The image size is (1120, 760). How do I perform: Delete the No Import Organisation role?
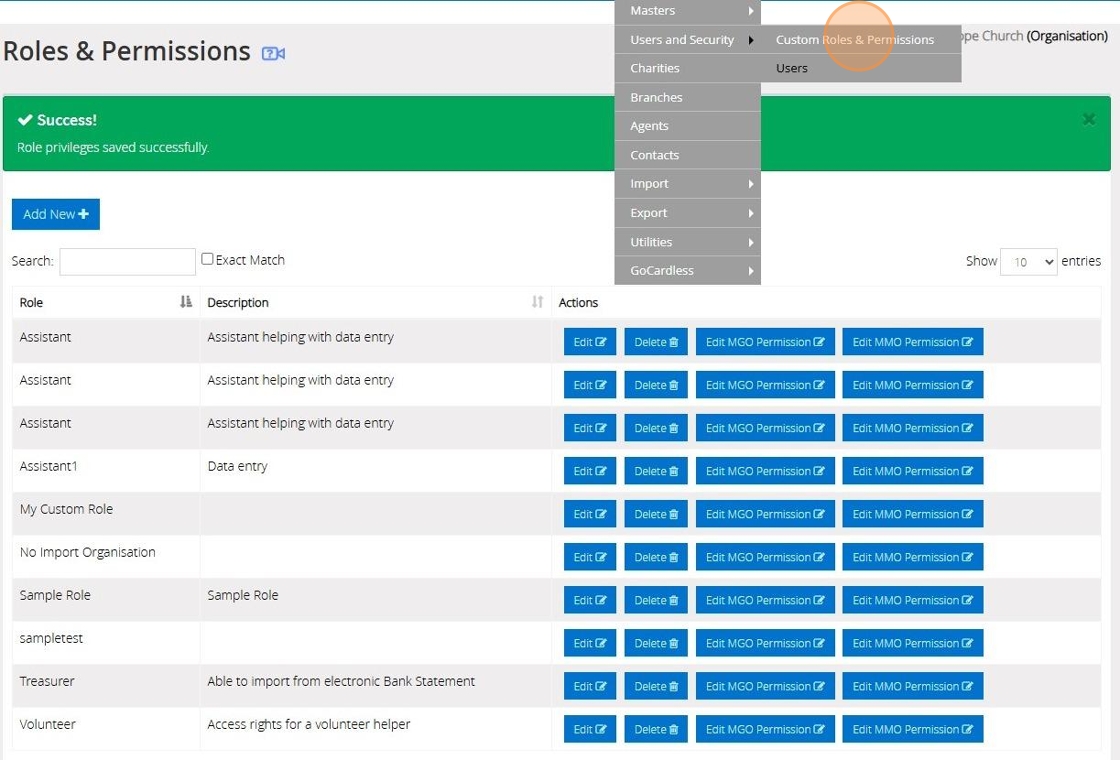click(x=656, y=556)
